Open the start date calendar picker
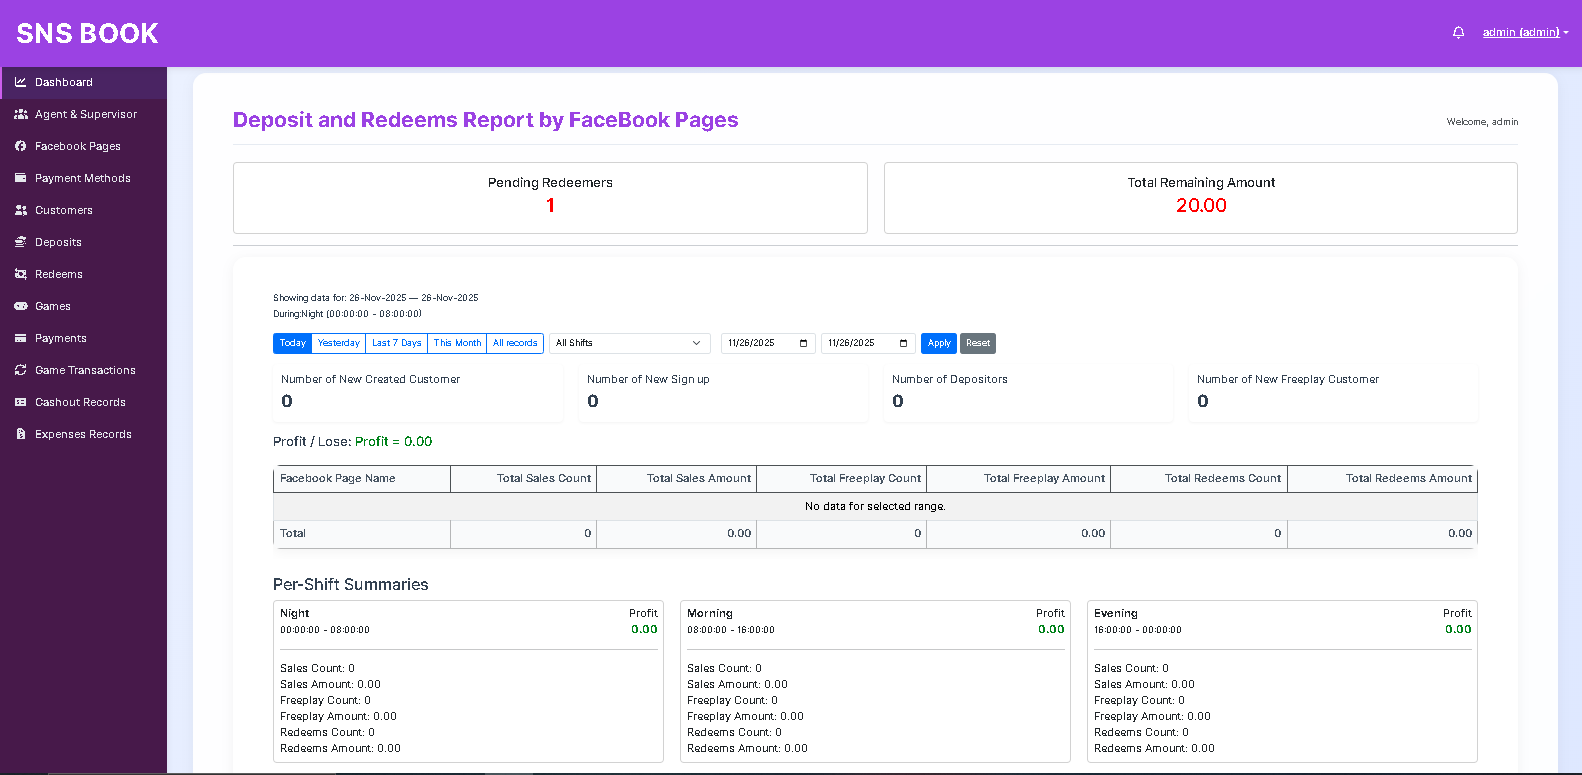 pyautogui.click(x=803, y=343)
